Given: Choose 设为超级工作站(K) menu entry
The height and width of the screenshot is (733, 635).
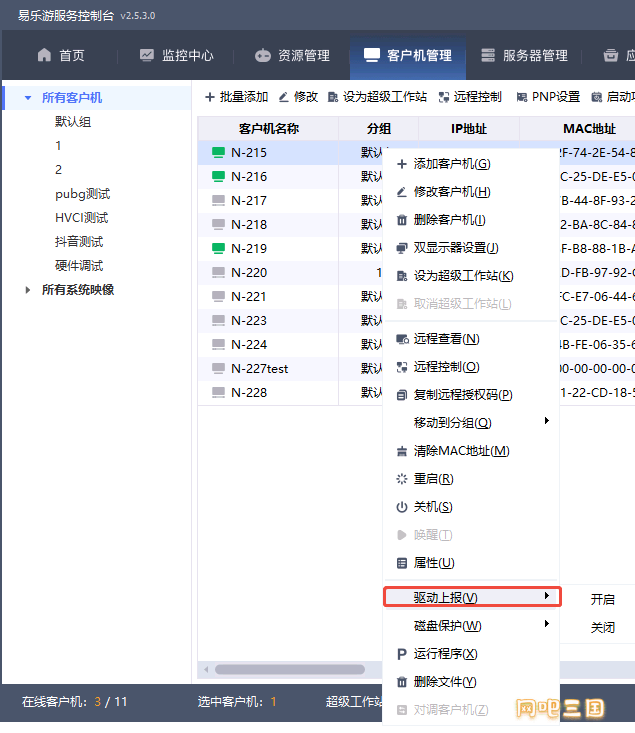Looking at the screenshot, I should tap(471, 276).
